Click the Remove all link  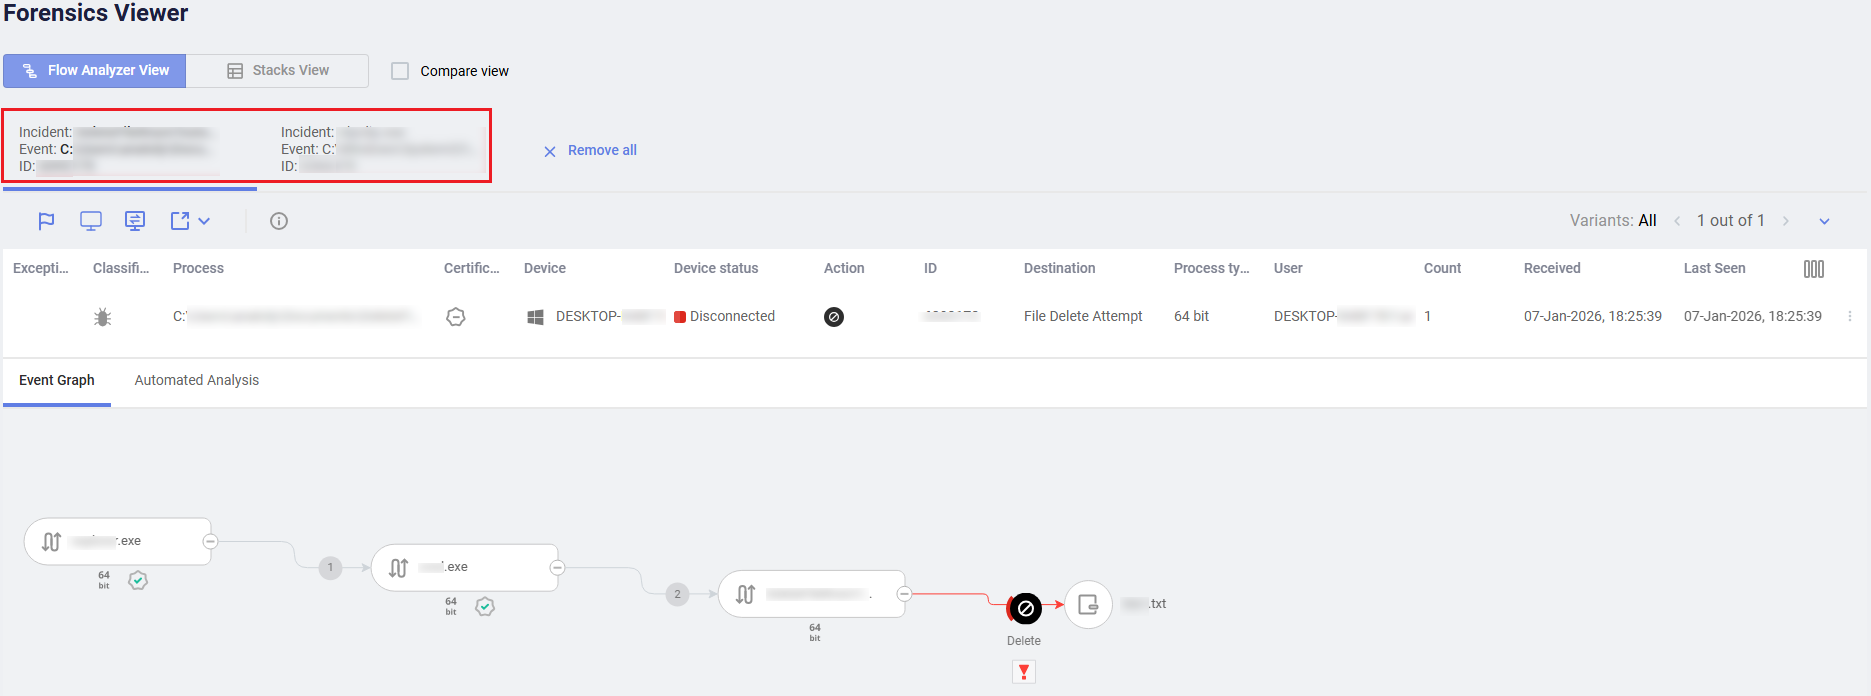[x=591, y=150]
